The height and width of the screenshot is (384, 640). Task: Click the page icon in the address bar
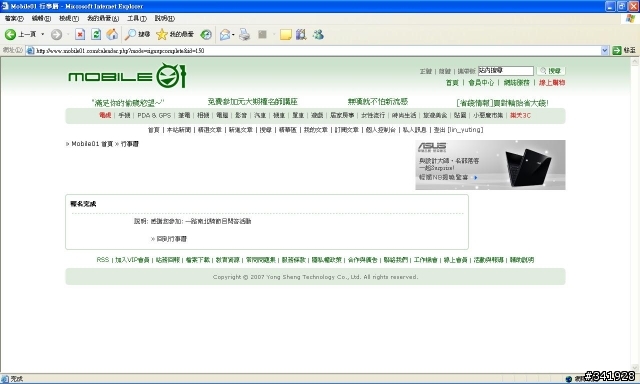(x=30, y=51)
